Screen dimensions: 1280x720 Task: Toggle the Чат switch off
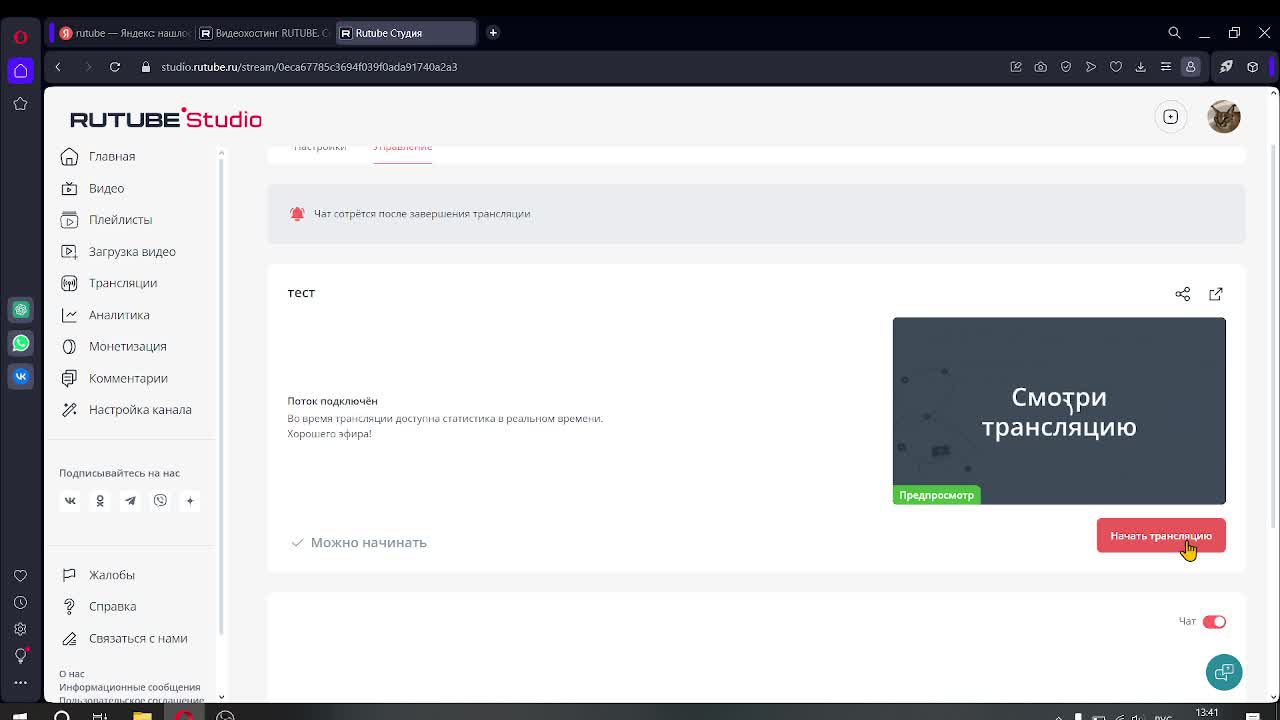pos(1214,622)
